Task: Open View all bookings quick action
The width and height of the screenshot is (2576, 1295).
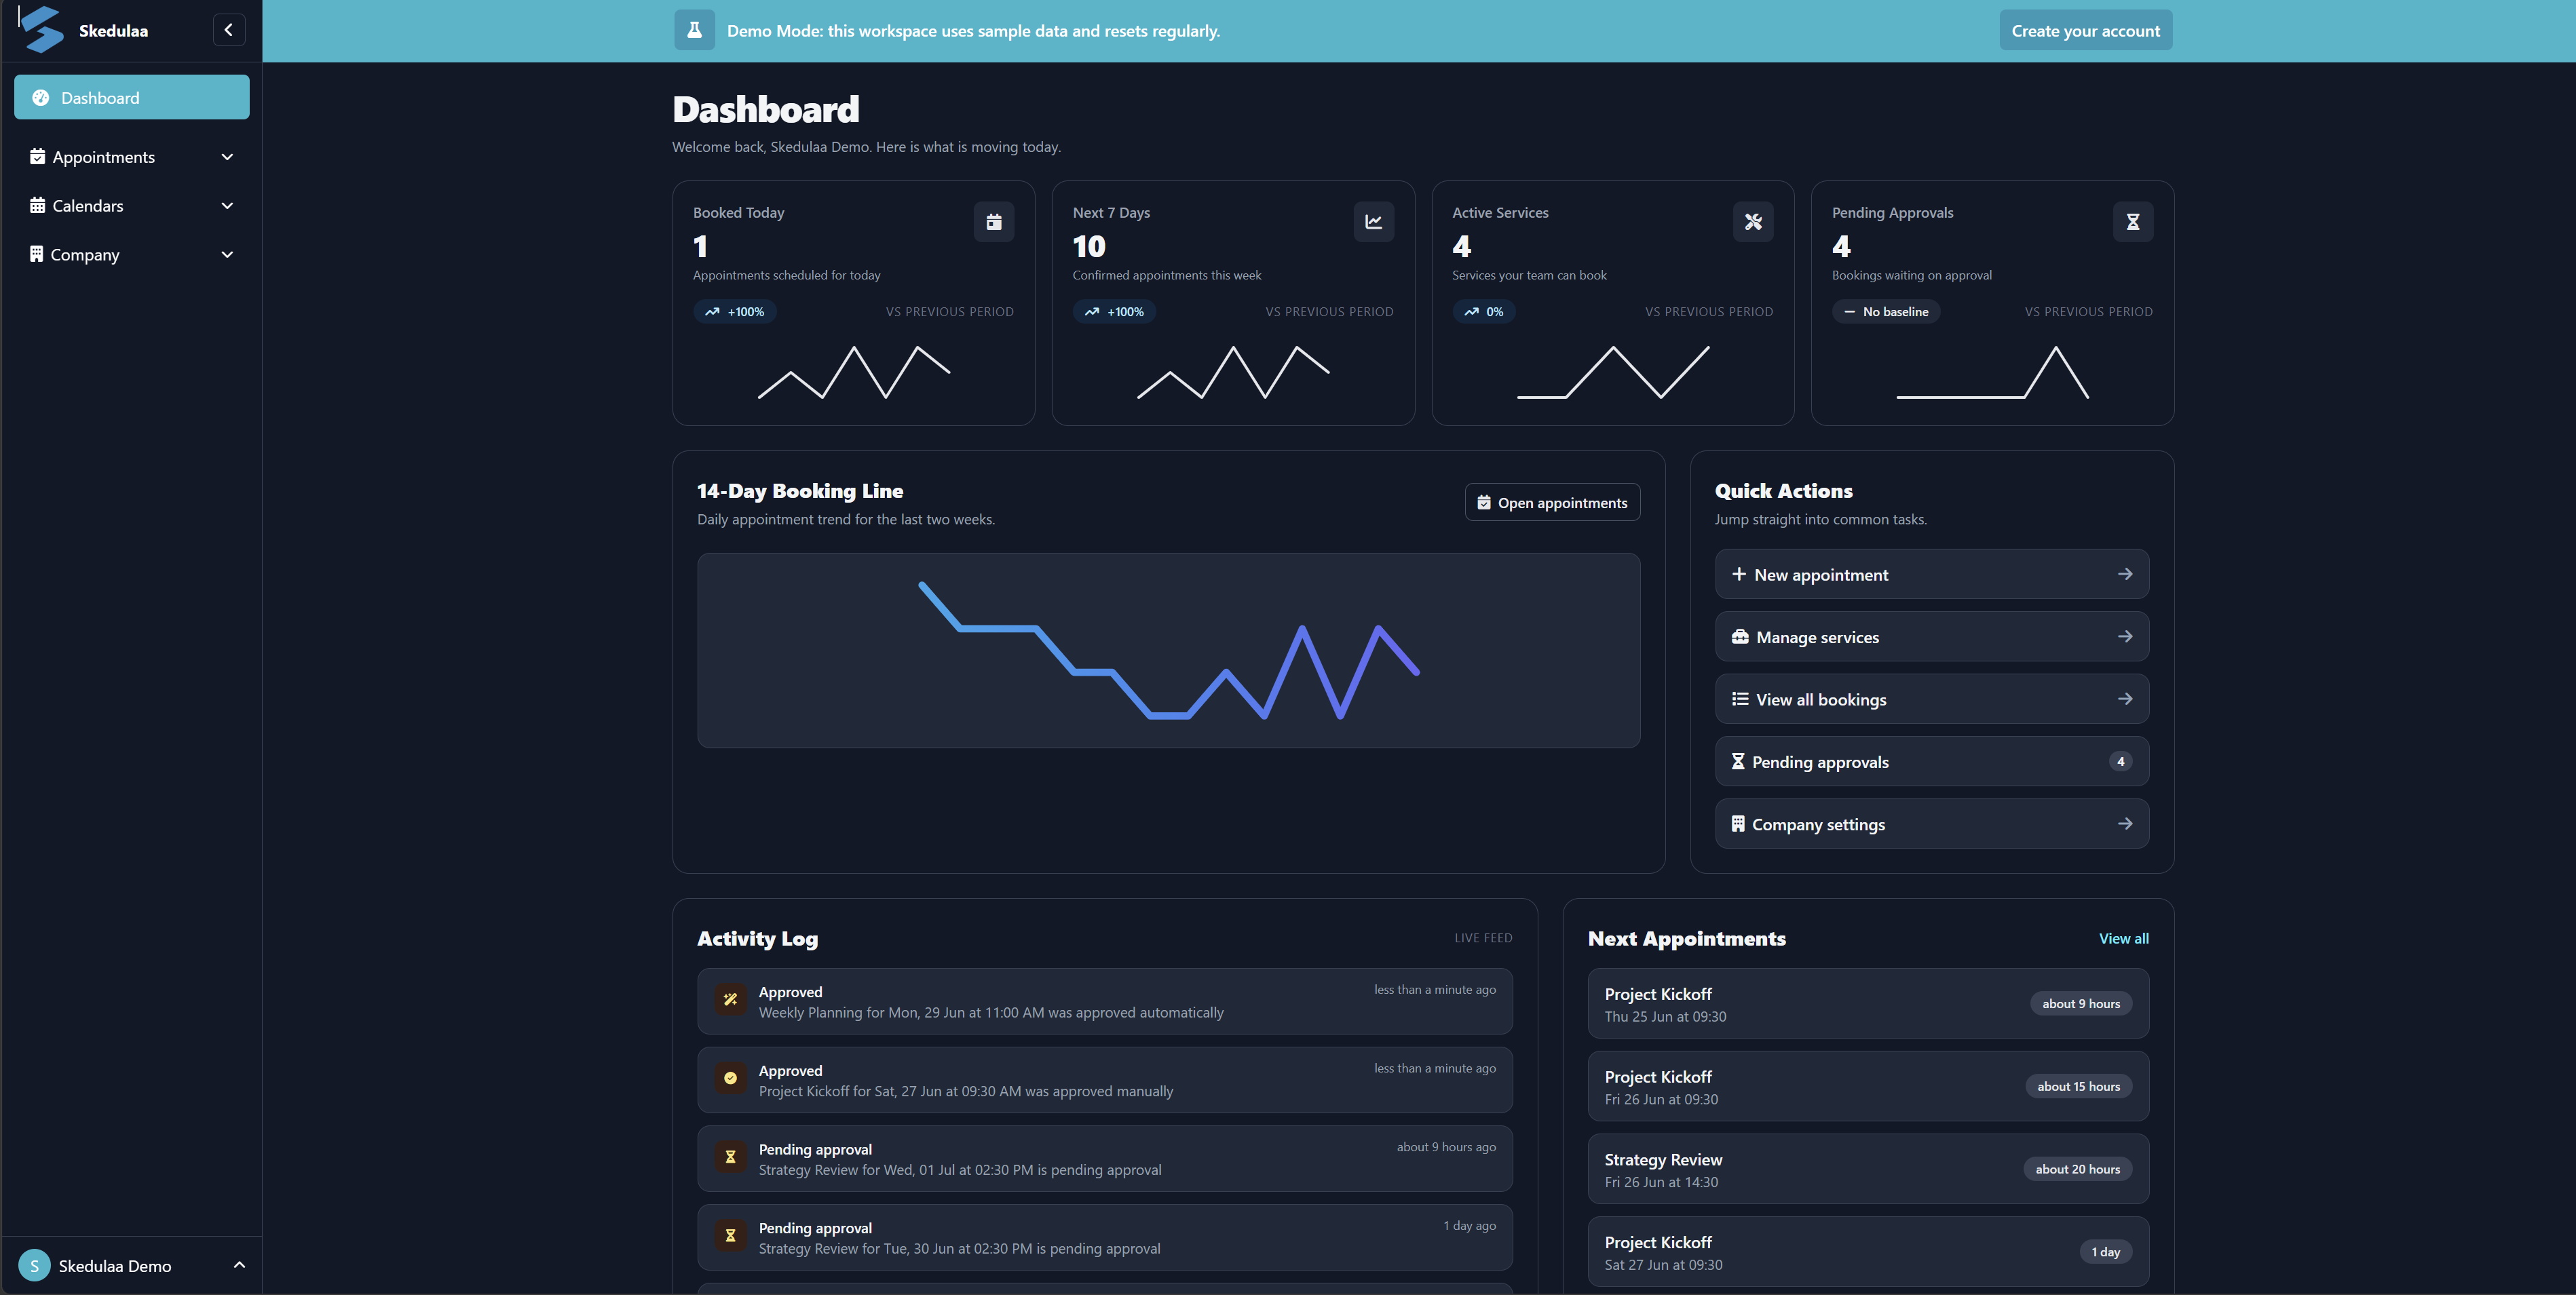Action: click(x=1931, y=699)
